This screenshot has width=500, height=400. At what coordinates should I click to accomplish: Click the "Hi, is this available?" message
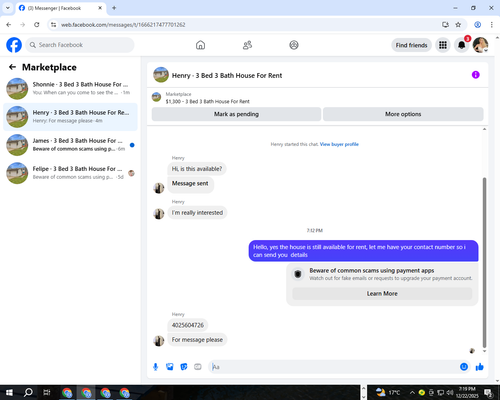[197, 169]
